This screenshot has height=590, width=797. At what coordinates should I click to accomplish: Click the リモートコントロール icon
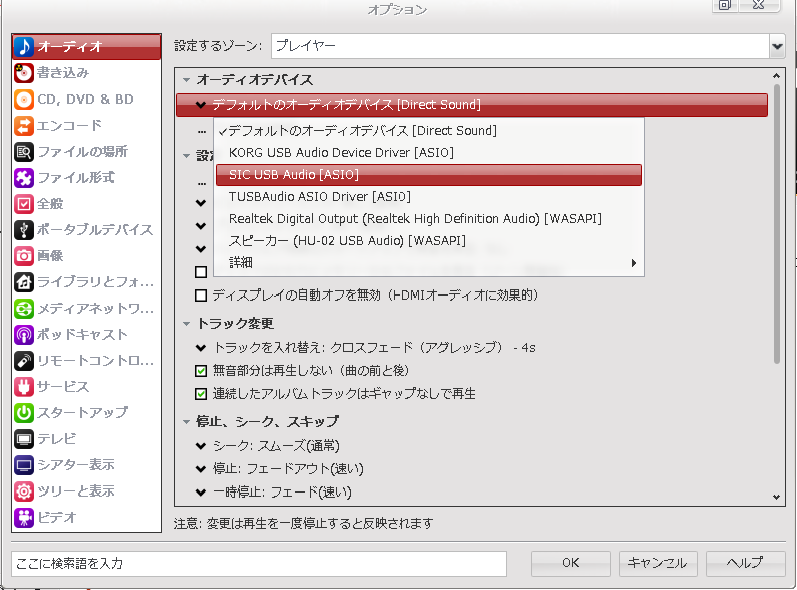24,360
